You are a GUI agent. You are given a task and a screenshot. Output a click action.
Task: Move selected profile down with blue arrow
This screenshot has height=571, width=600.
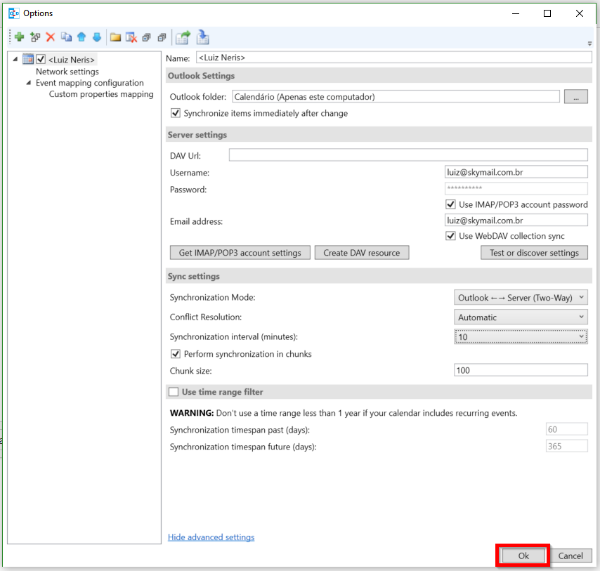(x=97, y=37)
